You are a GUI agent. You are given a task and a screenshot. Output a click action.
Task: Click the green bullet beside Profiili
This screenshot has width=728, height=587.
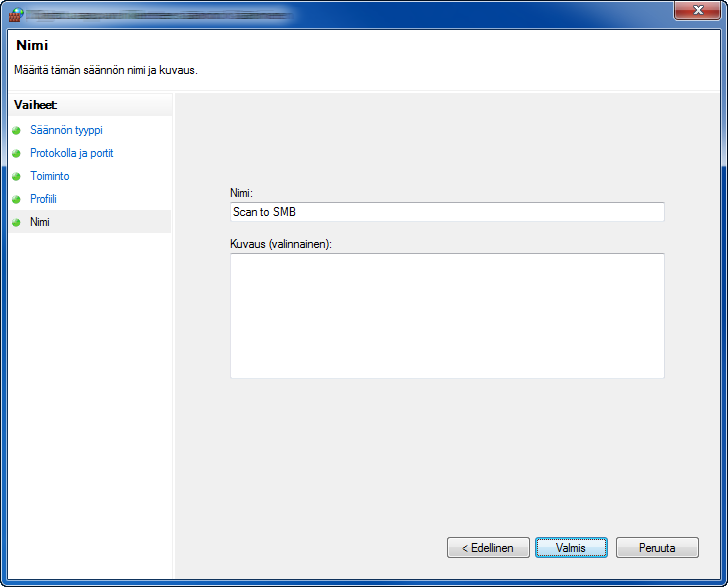pos(16,199)
